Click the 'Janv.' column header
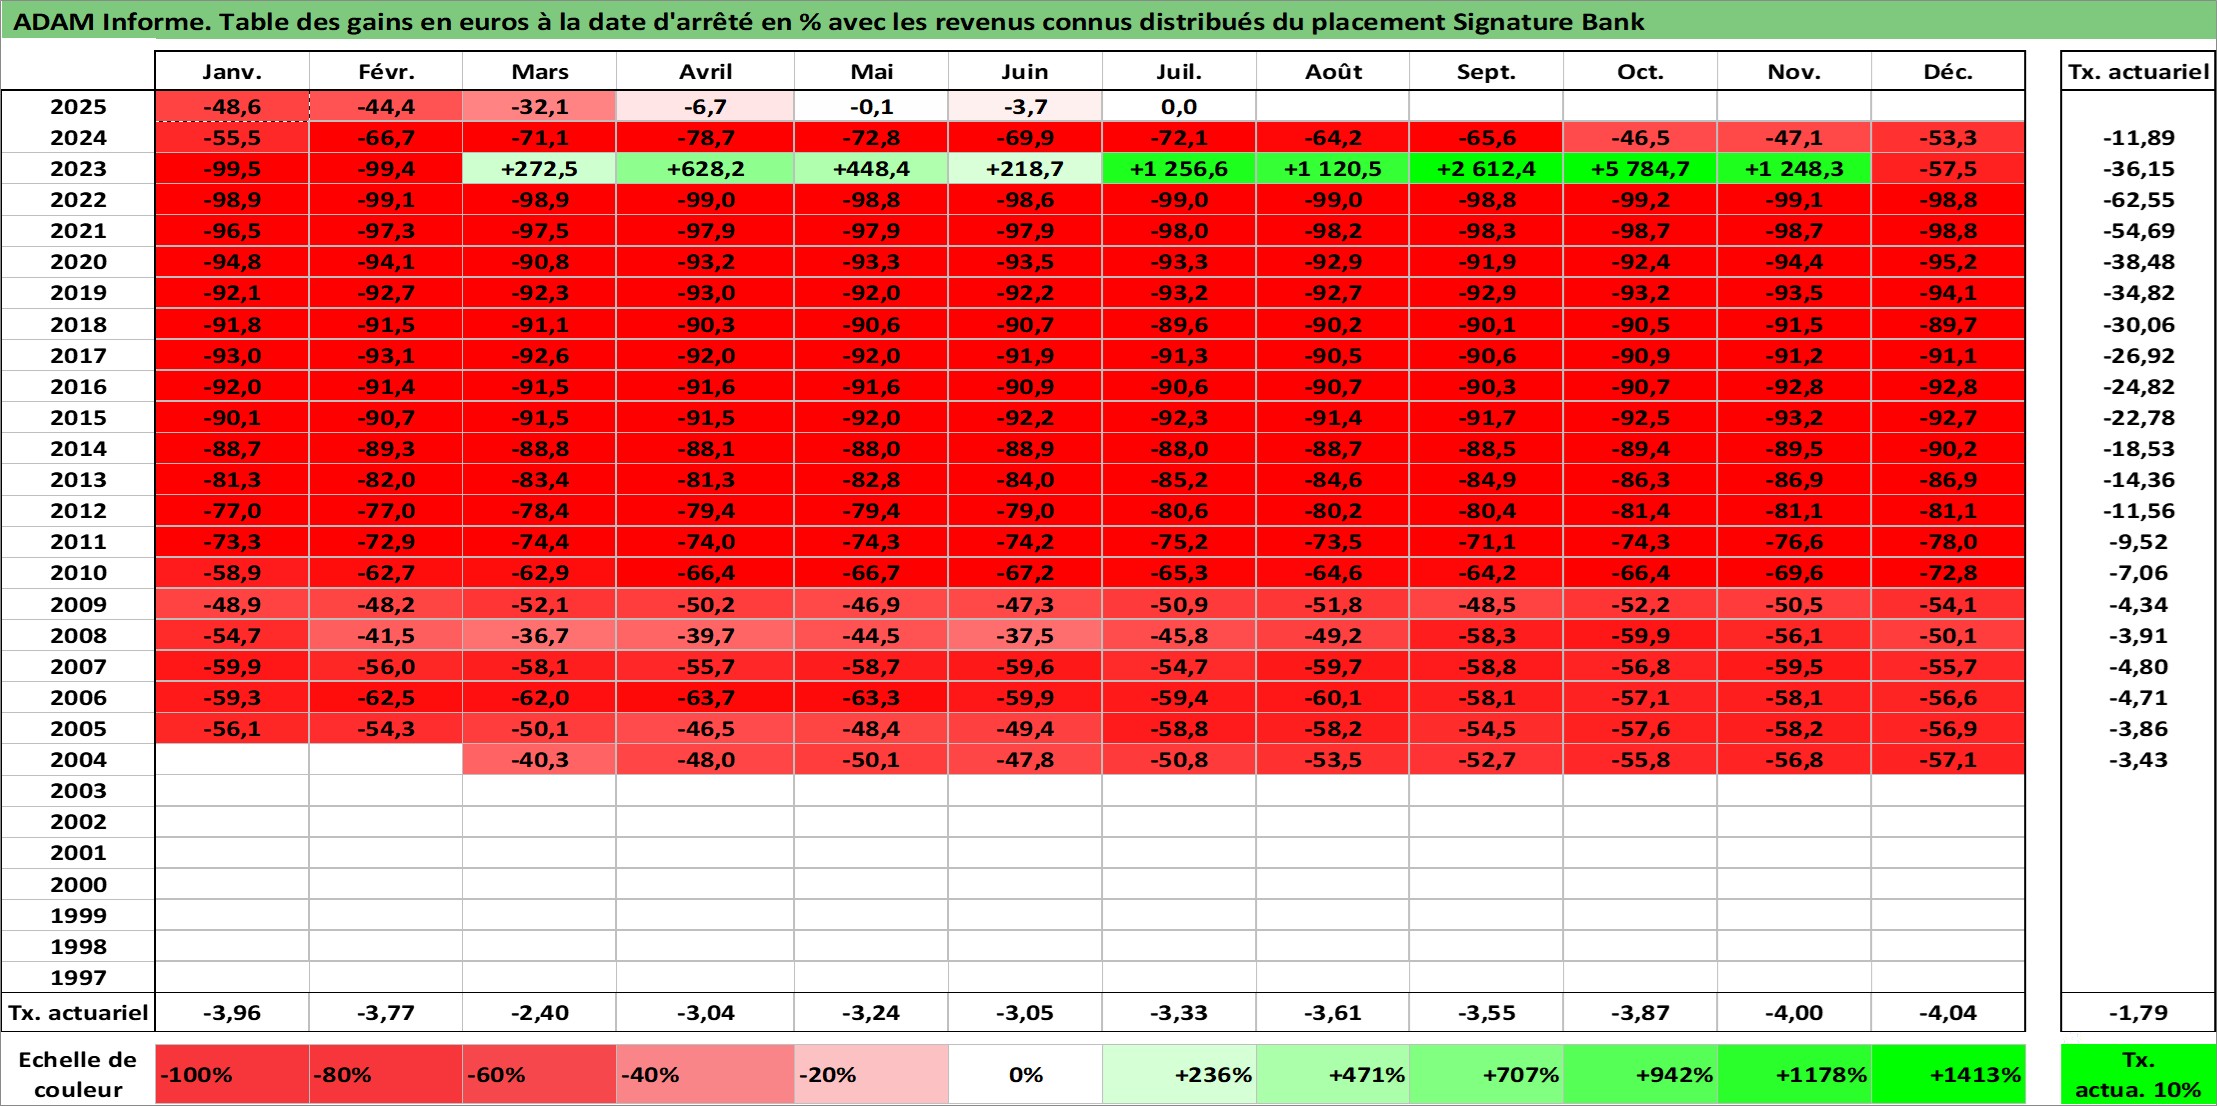 coord(232,72)
